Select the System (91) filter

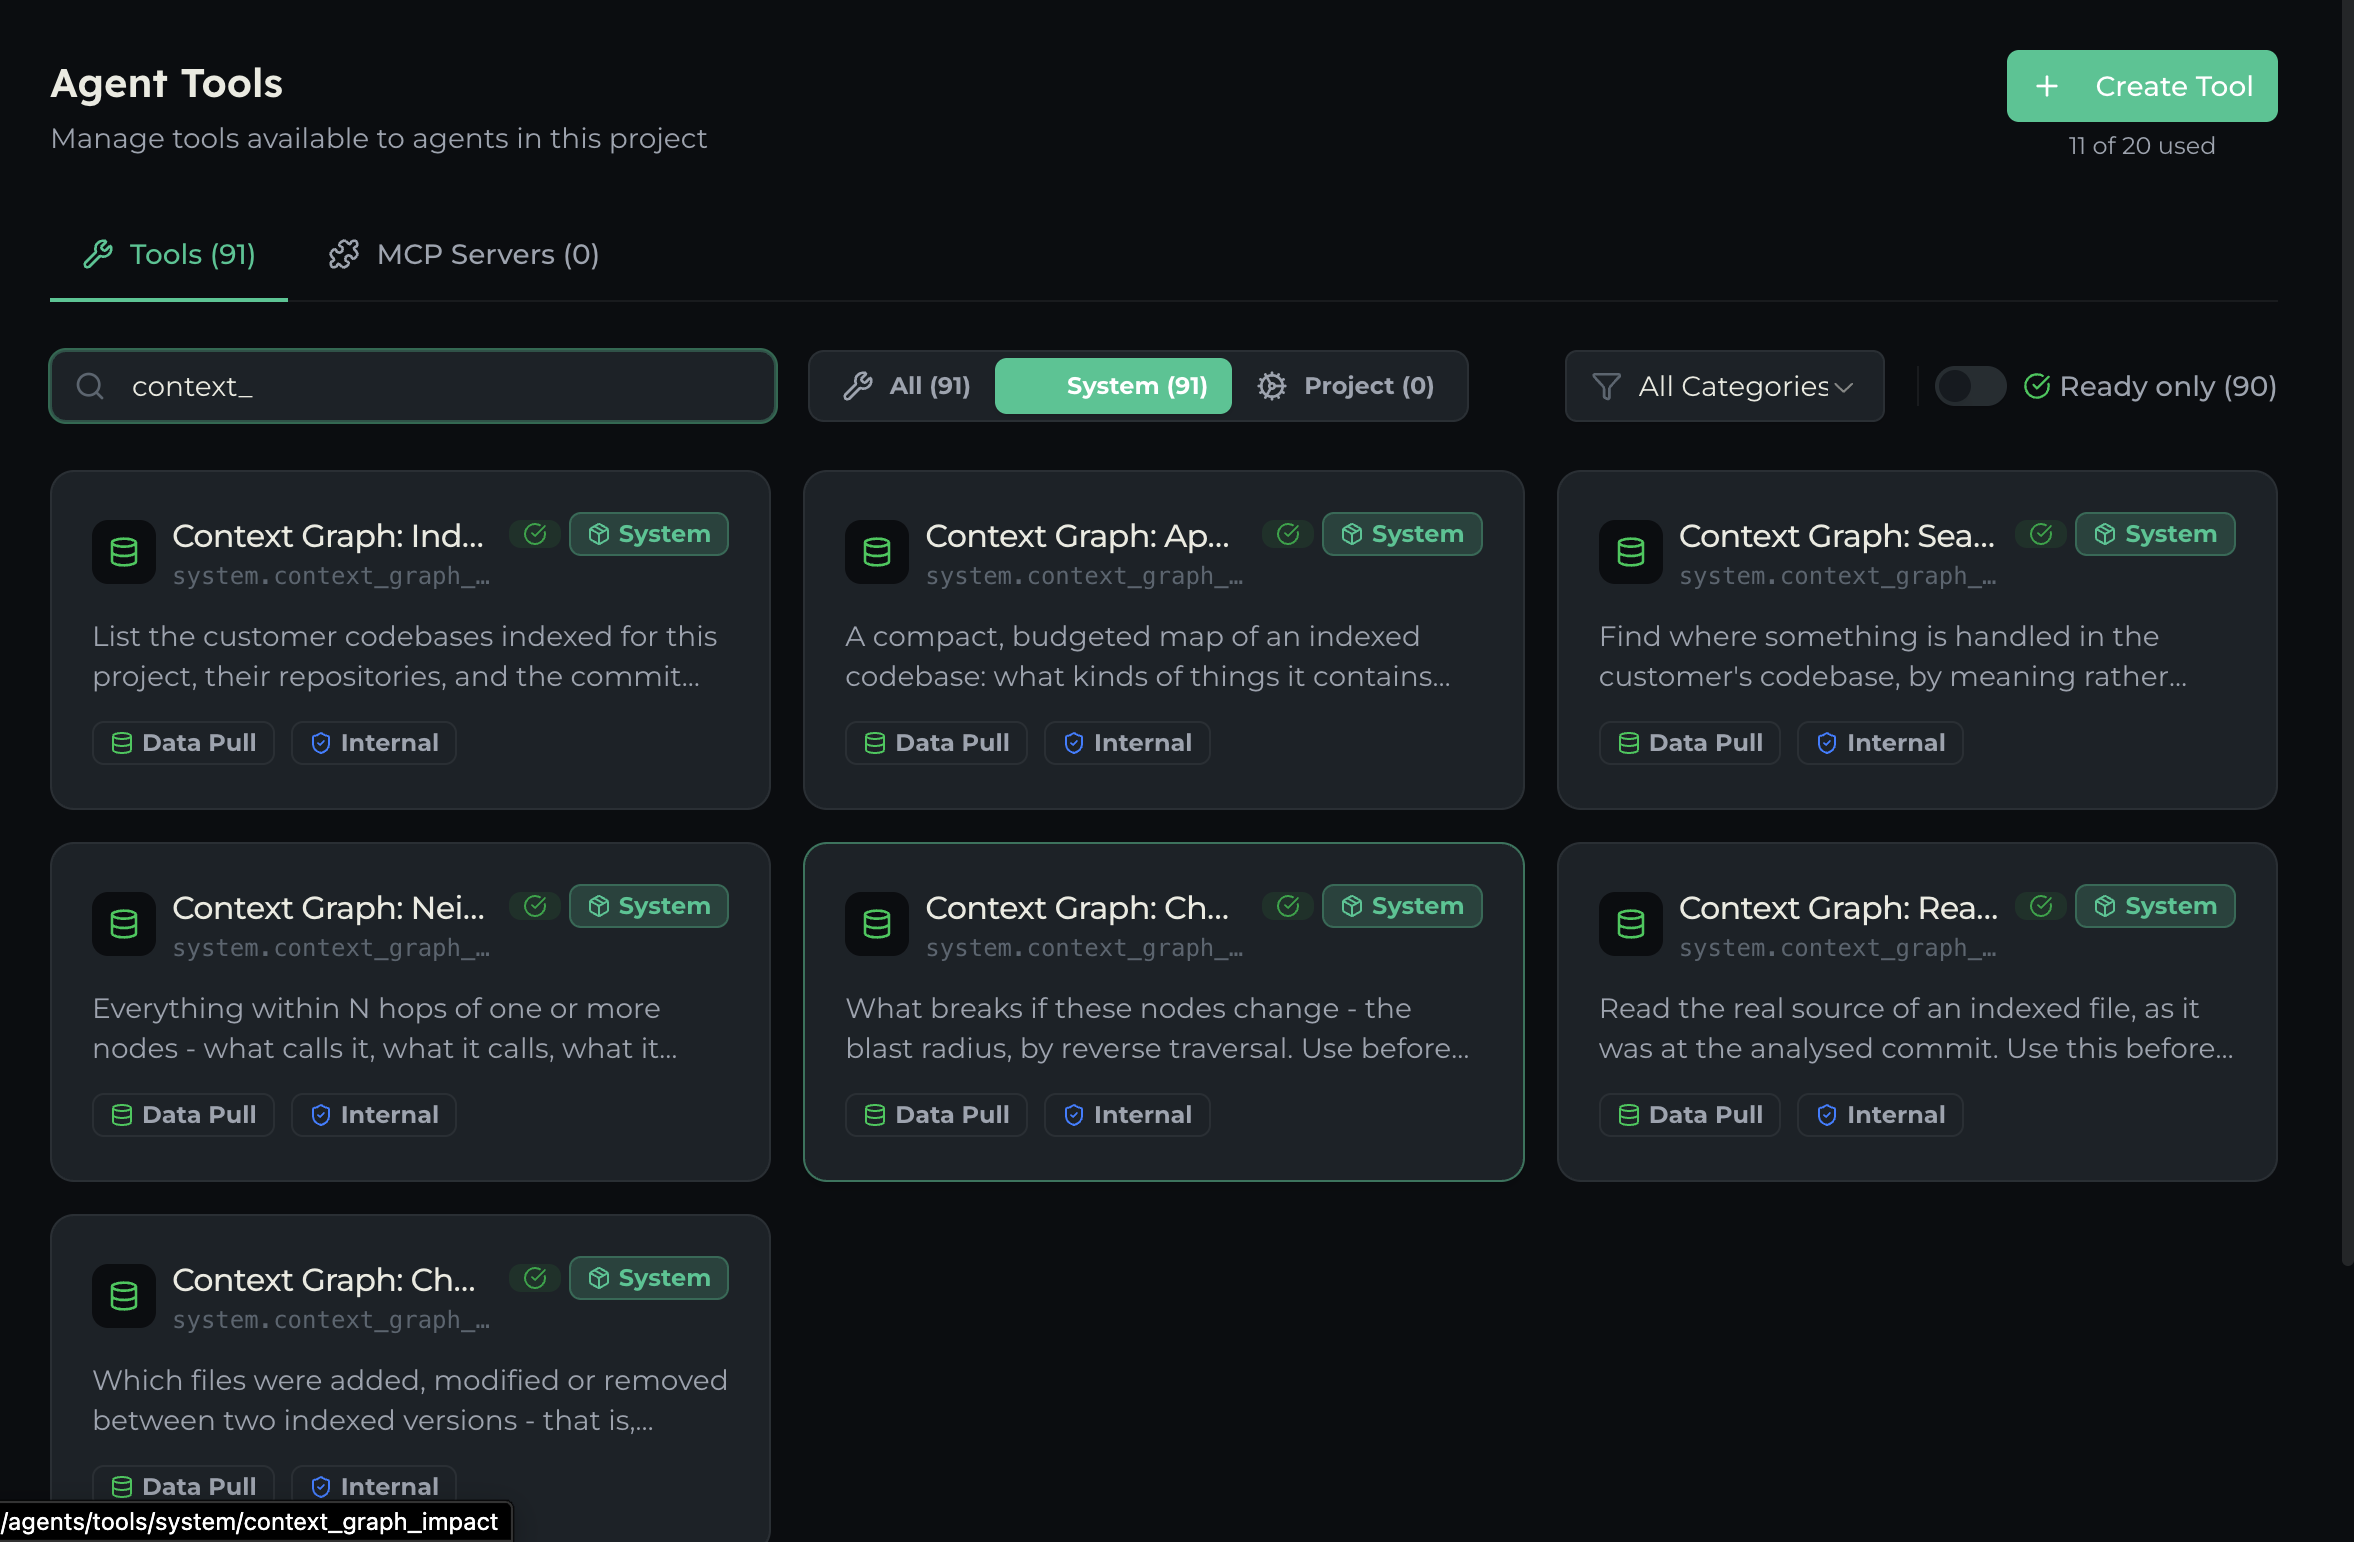tap(1113, 386)
